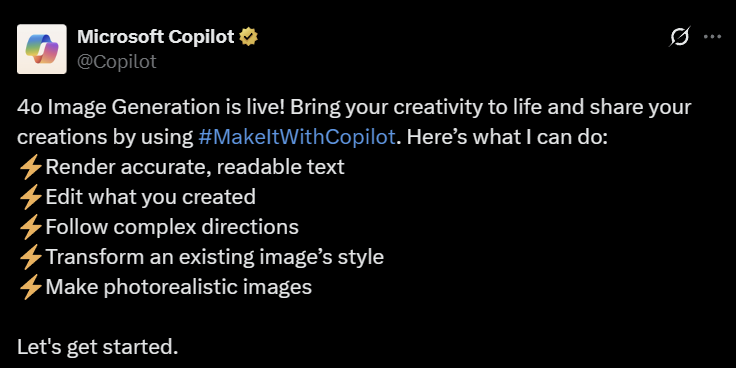
Task: Click the Microsoft Copilot display name
Action: [155, 36]
